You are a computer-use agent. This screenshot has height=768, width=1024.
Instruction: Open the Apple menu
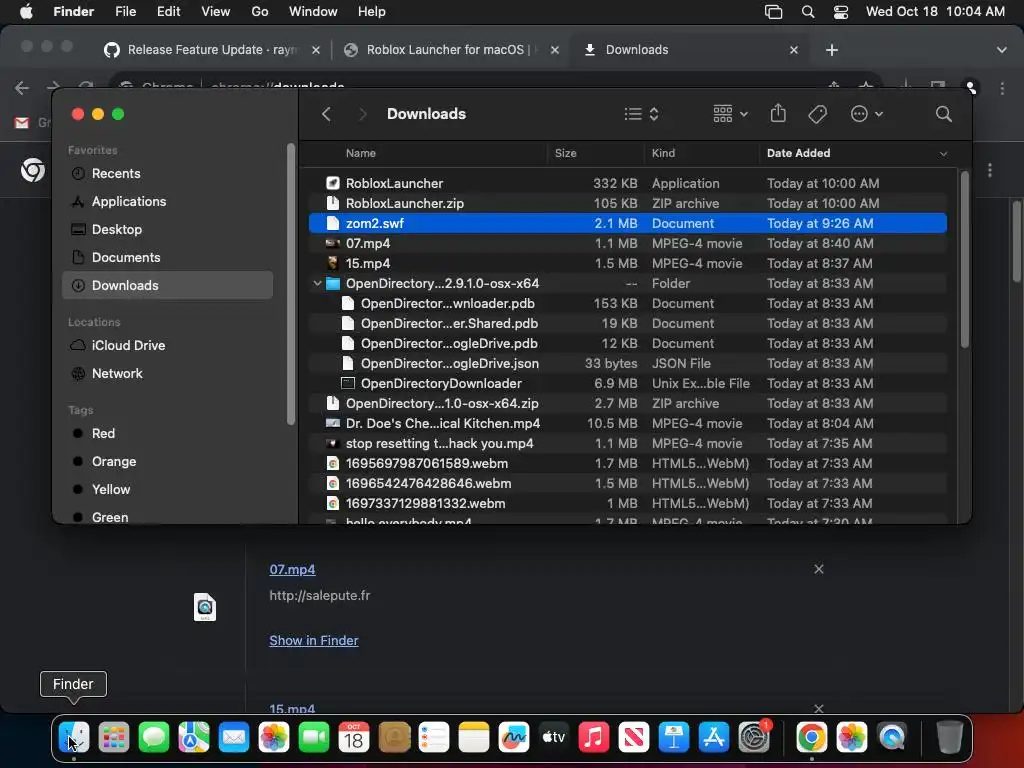[x=26, y=12]
